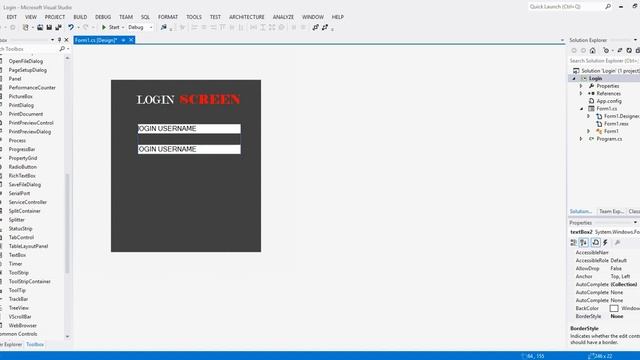Pin the Form1.cs [Design] document tab
Screen dimensions: 640x360
[x=123, y=40]
